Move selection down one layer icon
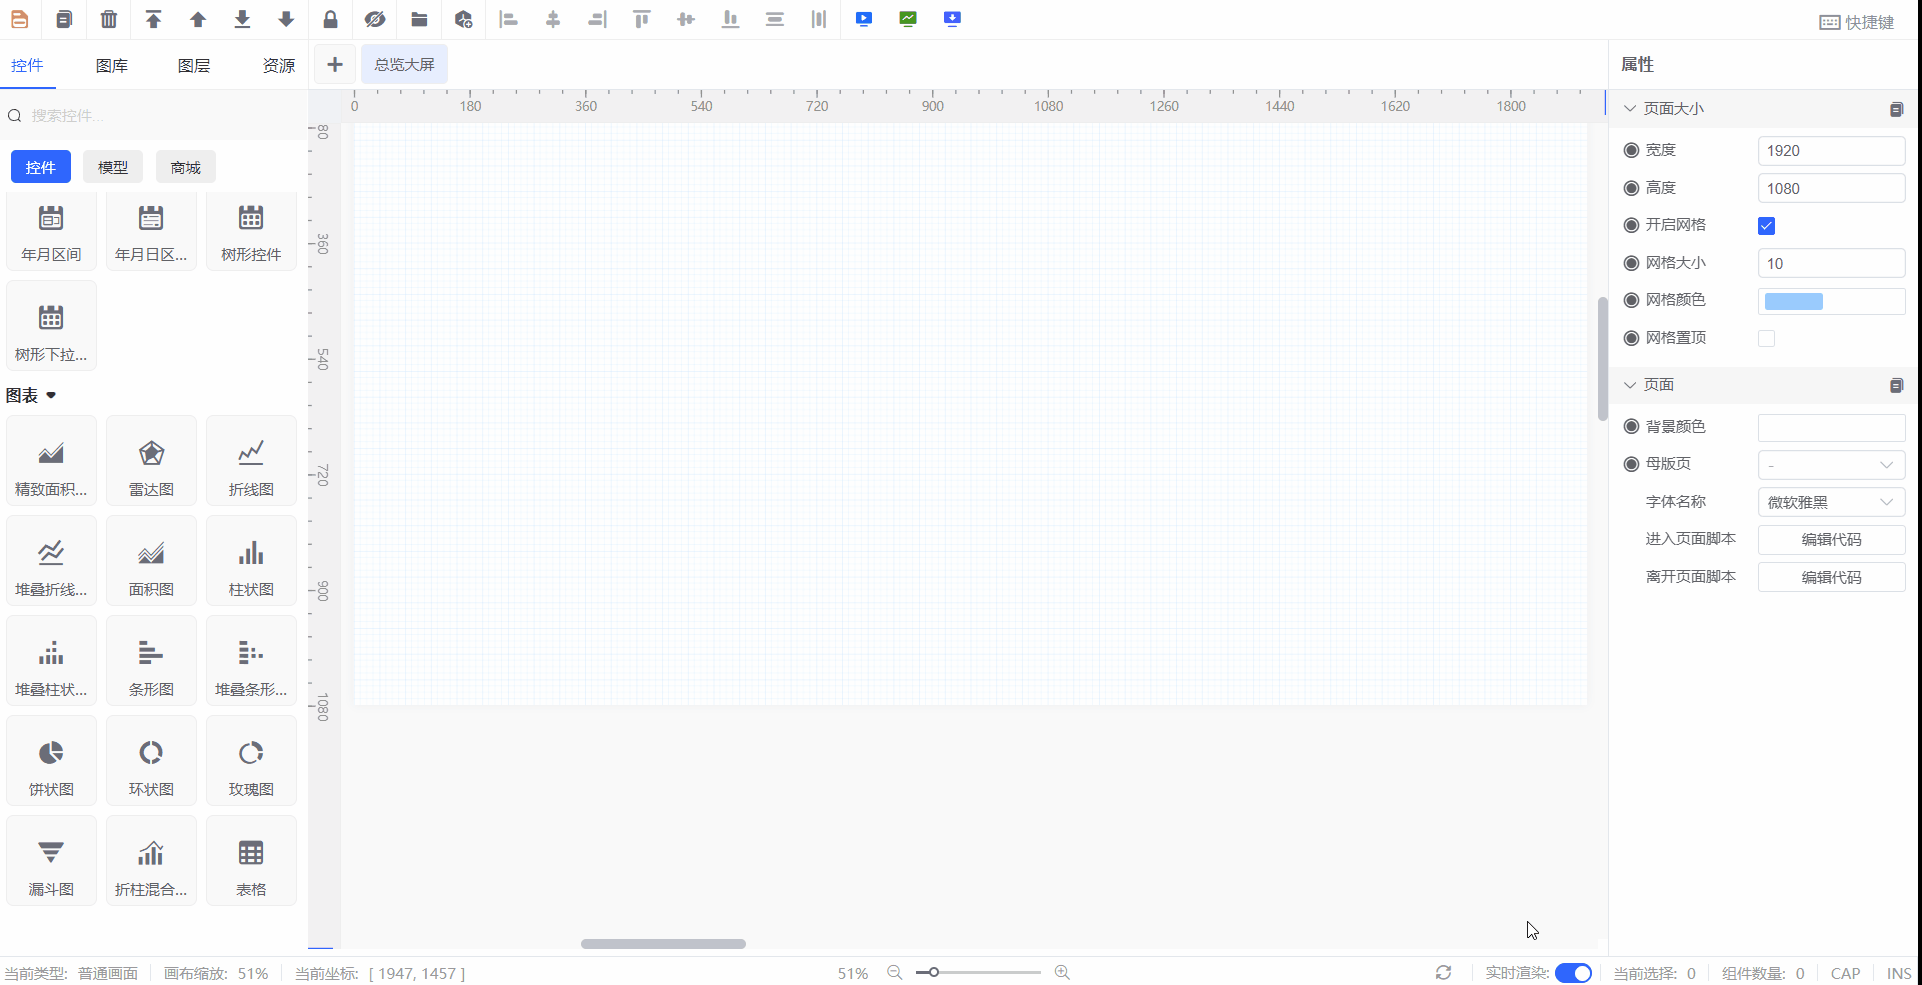This screenshot has width=1922, height=985. [286, 19]
